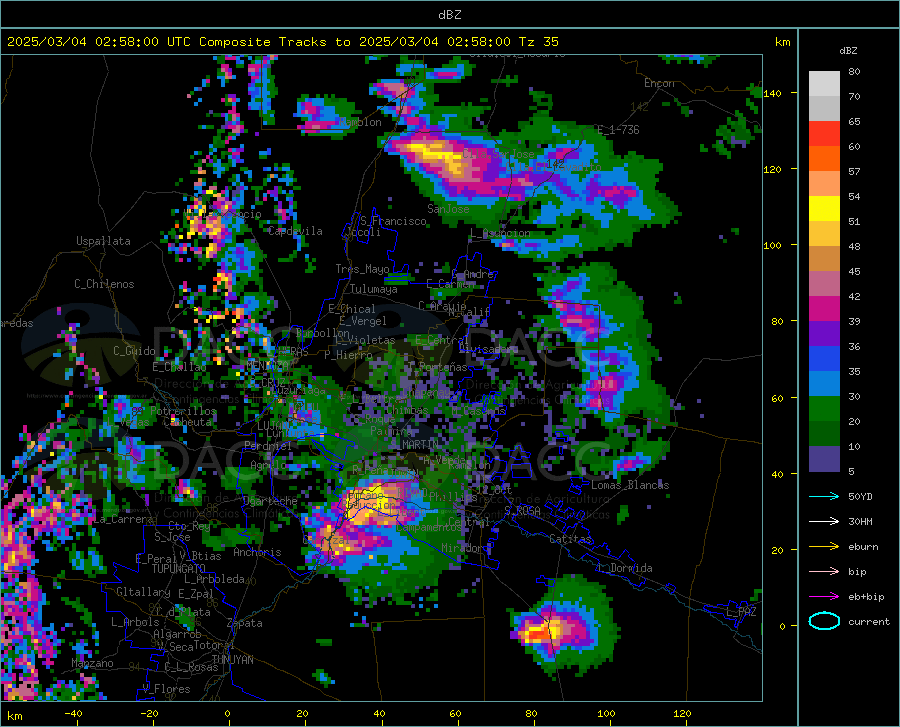Click the Catitas place label

[x=570, y=539]
